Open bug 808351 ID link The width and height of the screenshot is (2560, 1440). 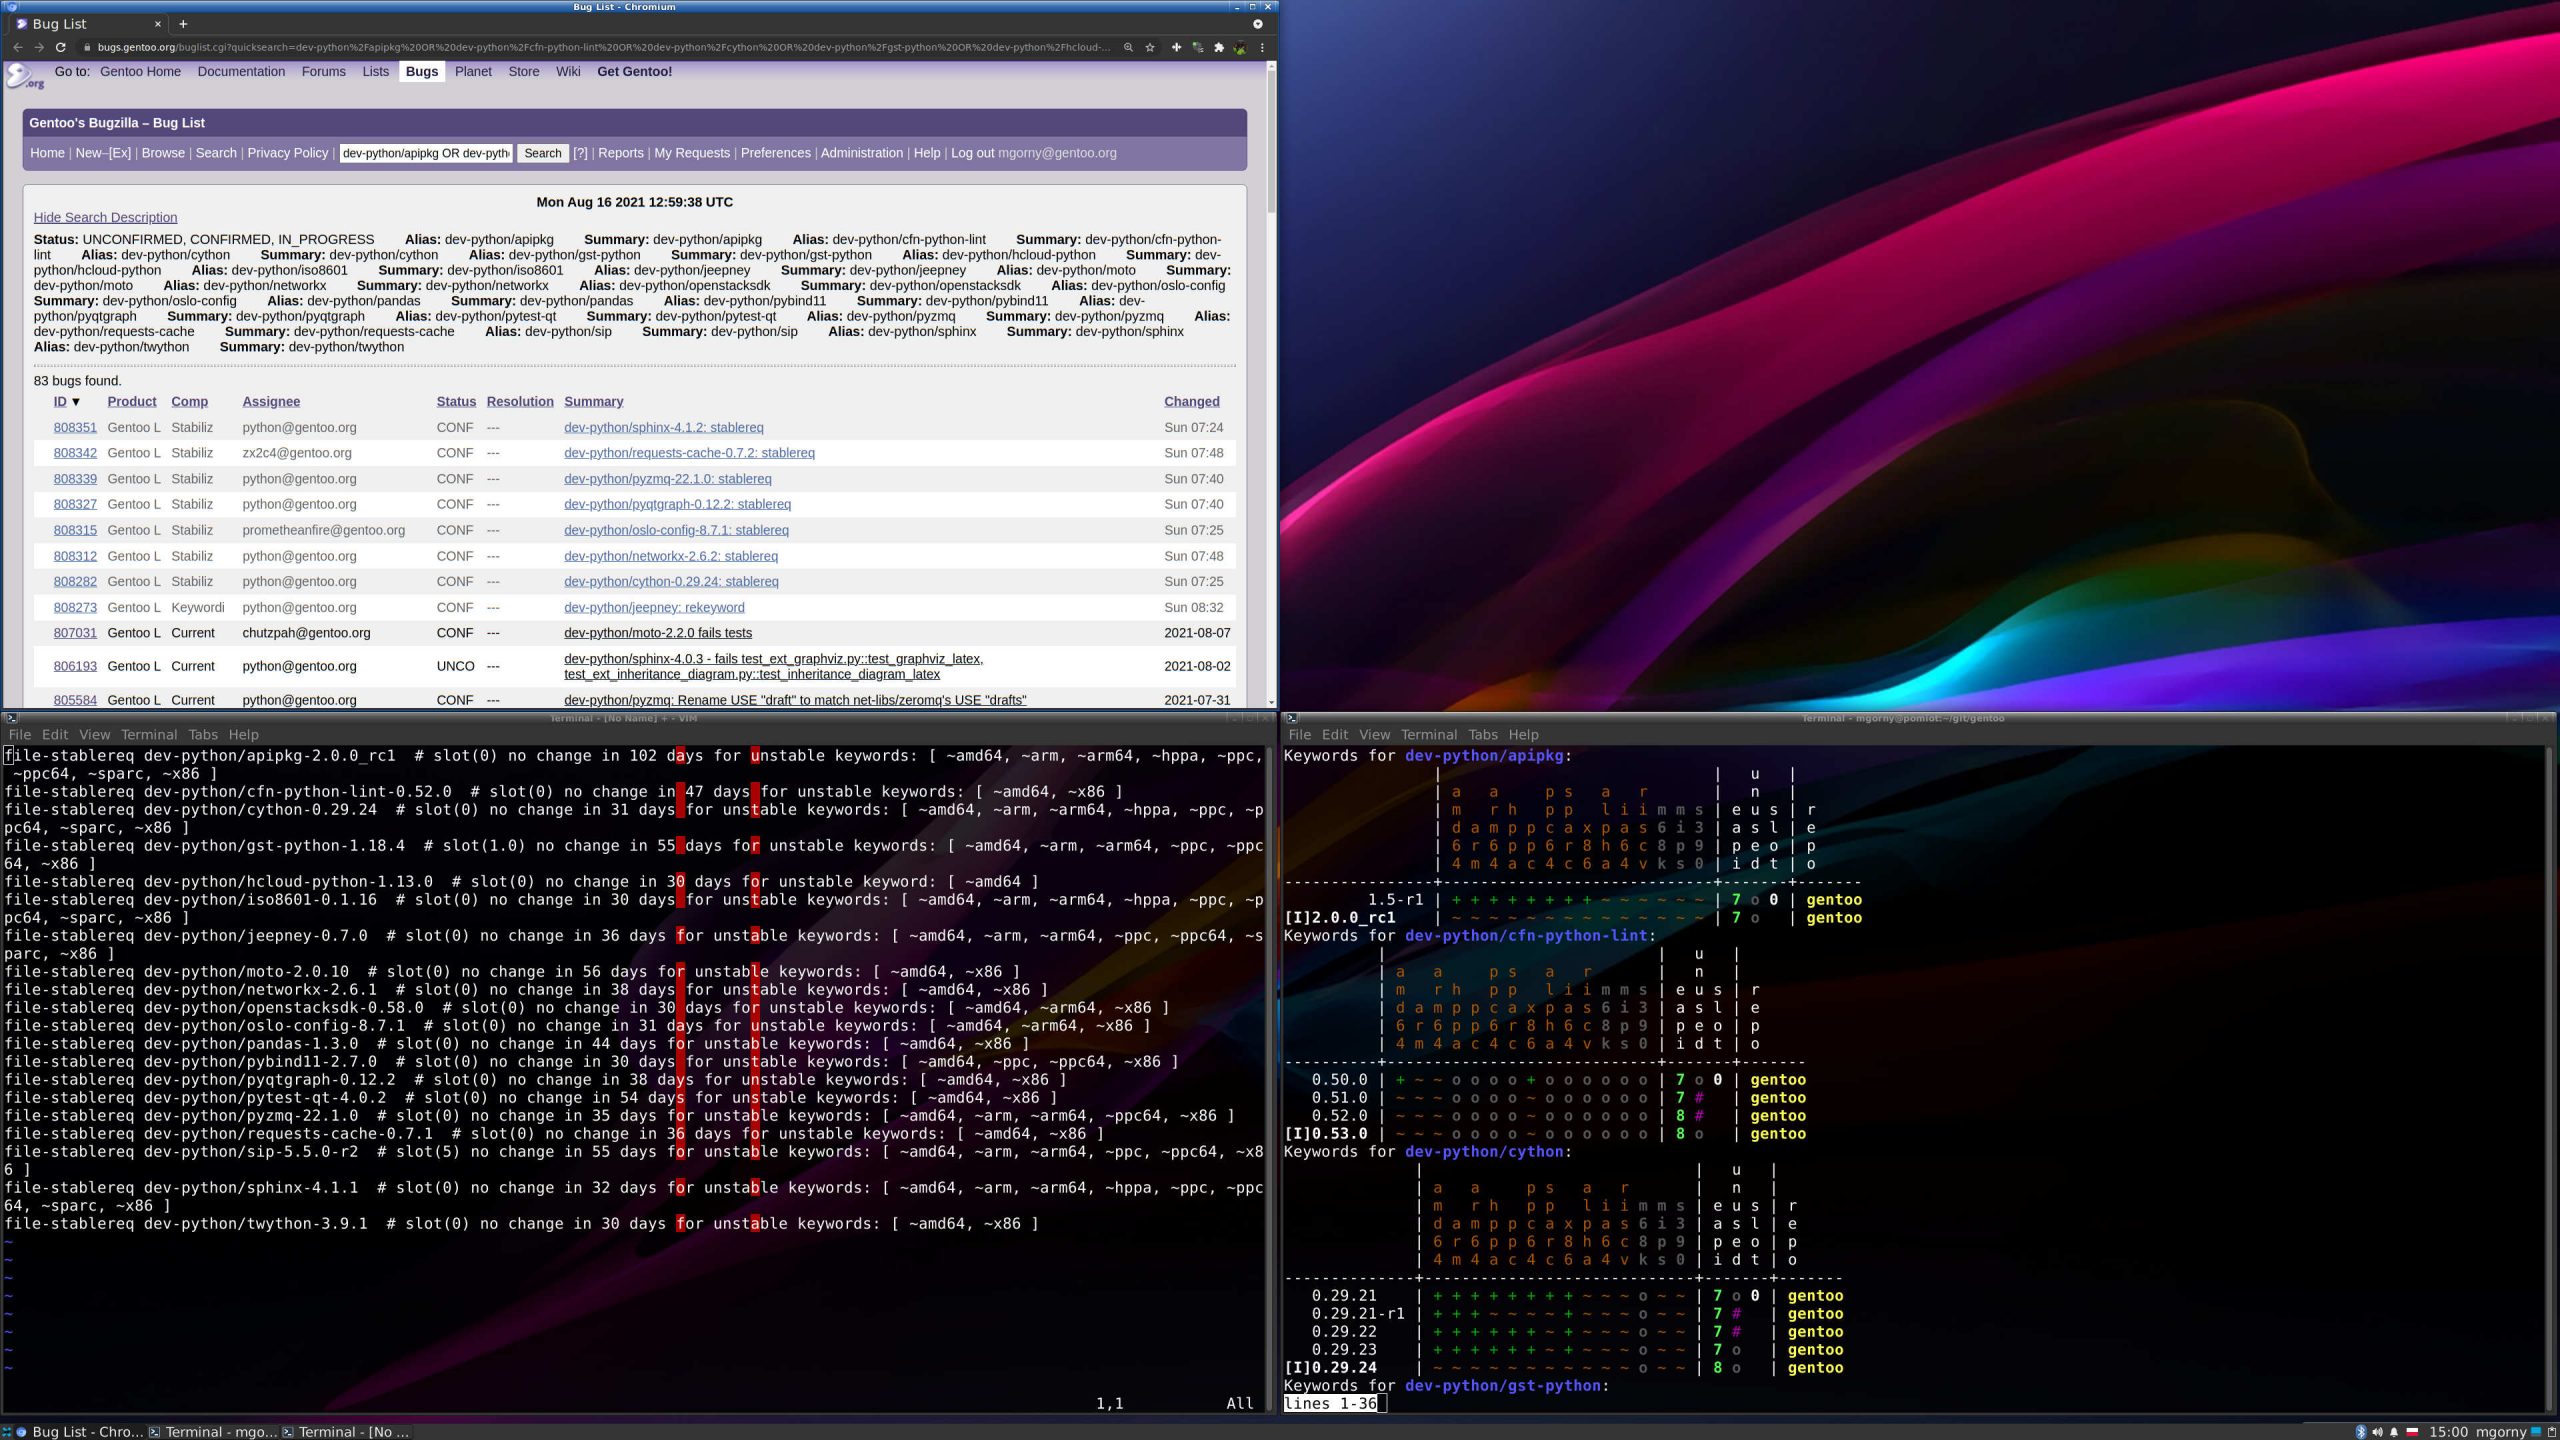(x=75, y=427)
